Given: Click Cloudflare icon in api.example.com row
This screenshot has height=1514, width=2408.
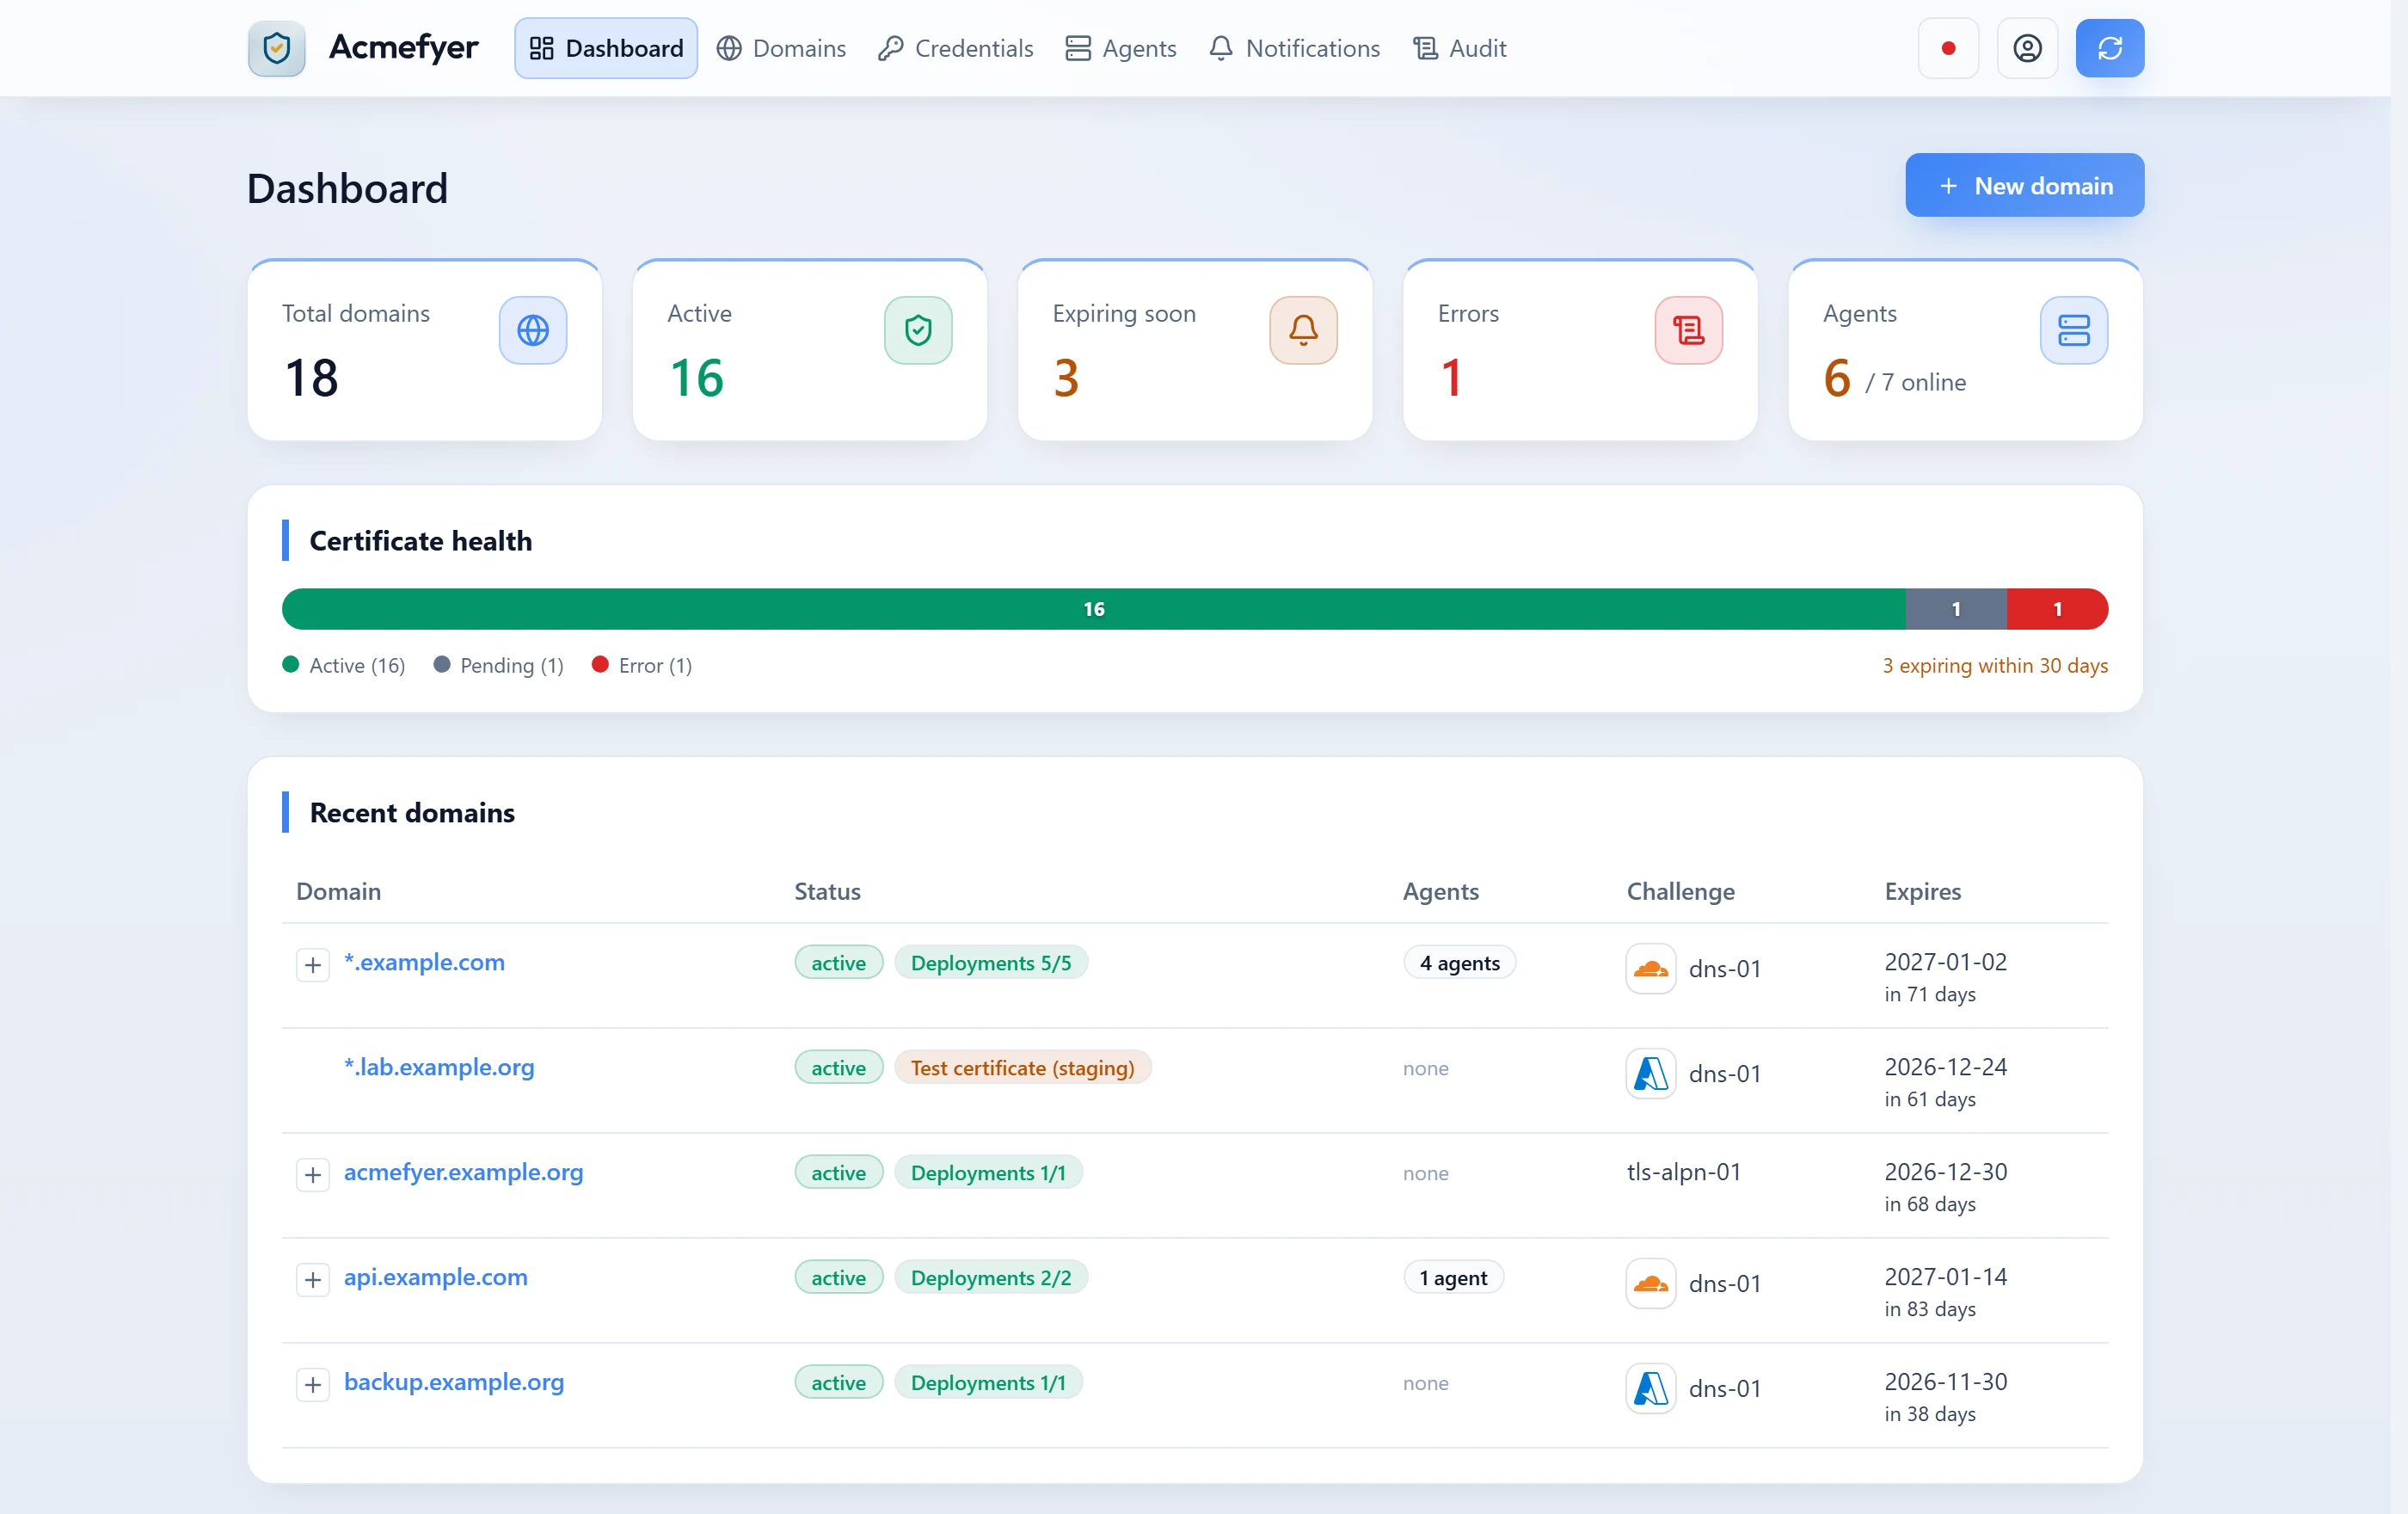Looking at the screenshot, I should tap(1651, 1283).
